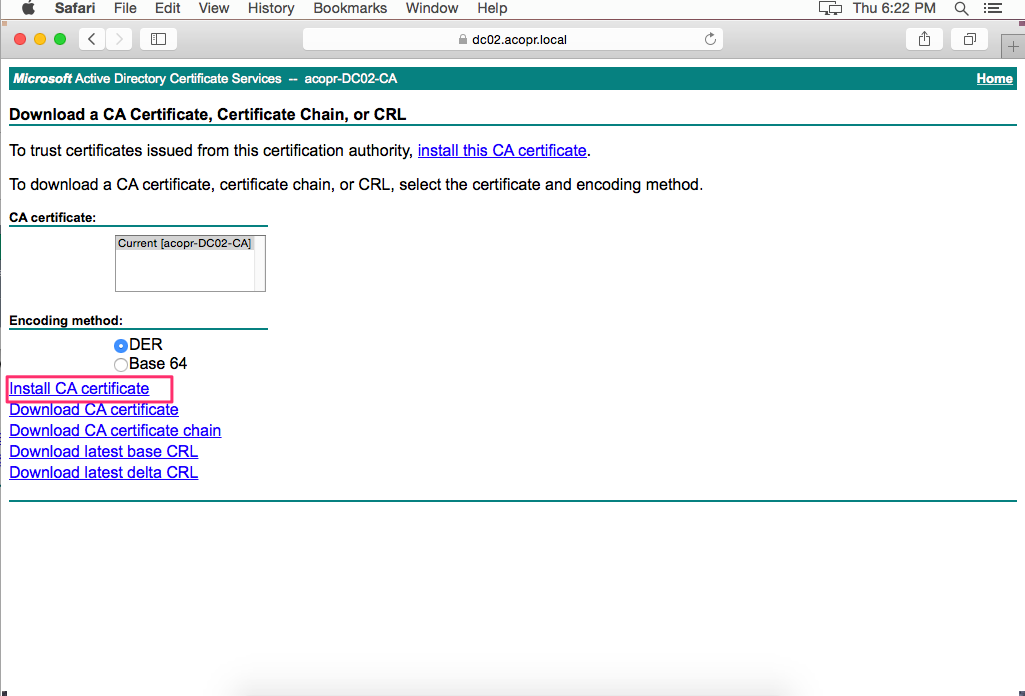Click the display mirroring icon in the menu bar

[x=830, y=8]
